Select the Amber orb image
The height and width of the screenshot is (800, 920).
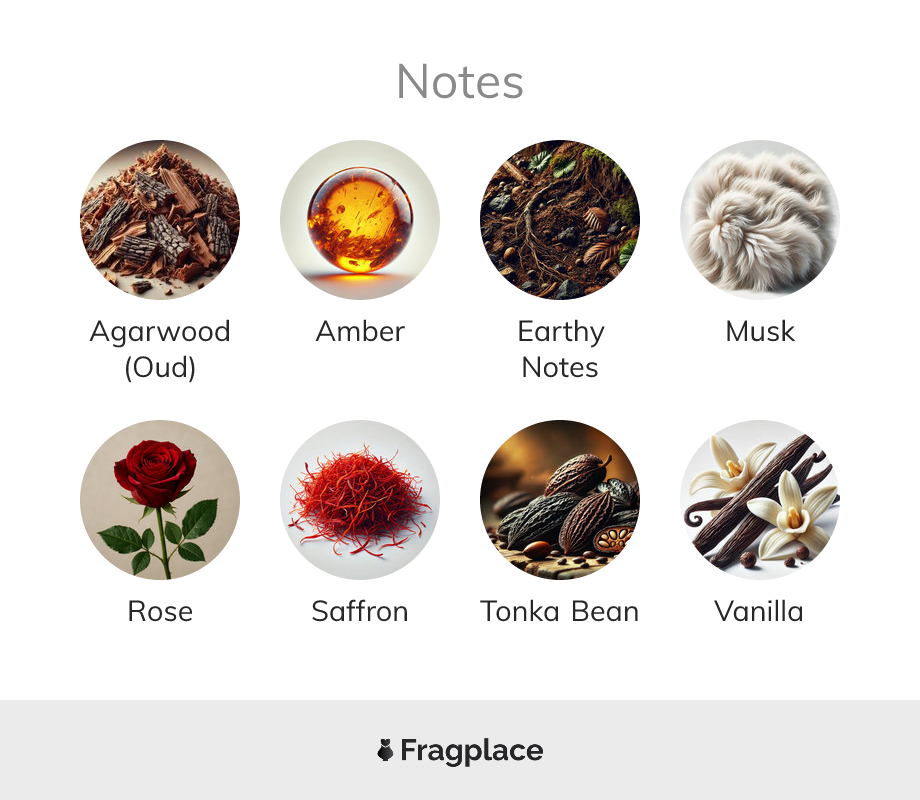pos(360,220)
